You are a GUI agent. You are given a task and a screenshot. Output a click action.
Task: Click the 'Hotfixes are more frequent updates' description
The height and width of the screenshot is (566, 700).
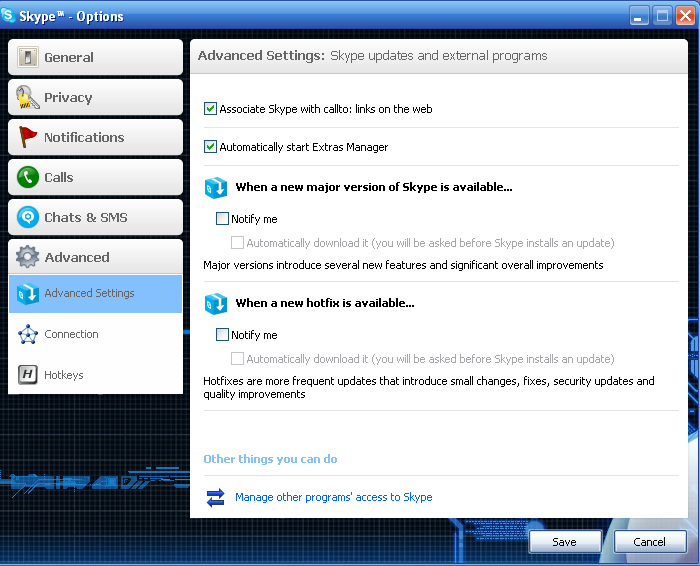point(429,387)
